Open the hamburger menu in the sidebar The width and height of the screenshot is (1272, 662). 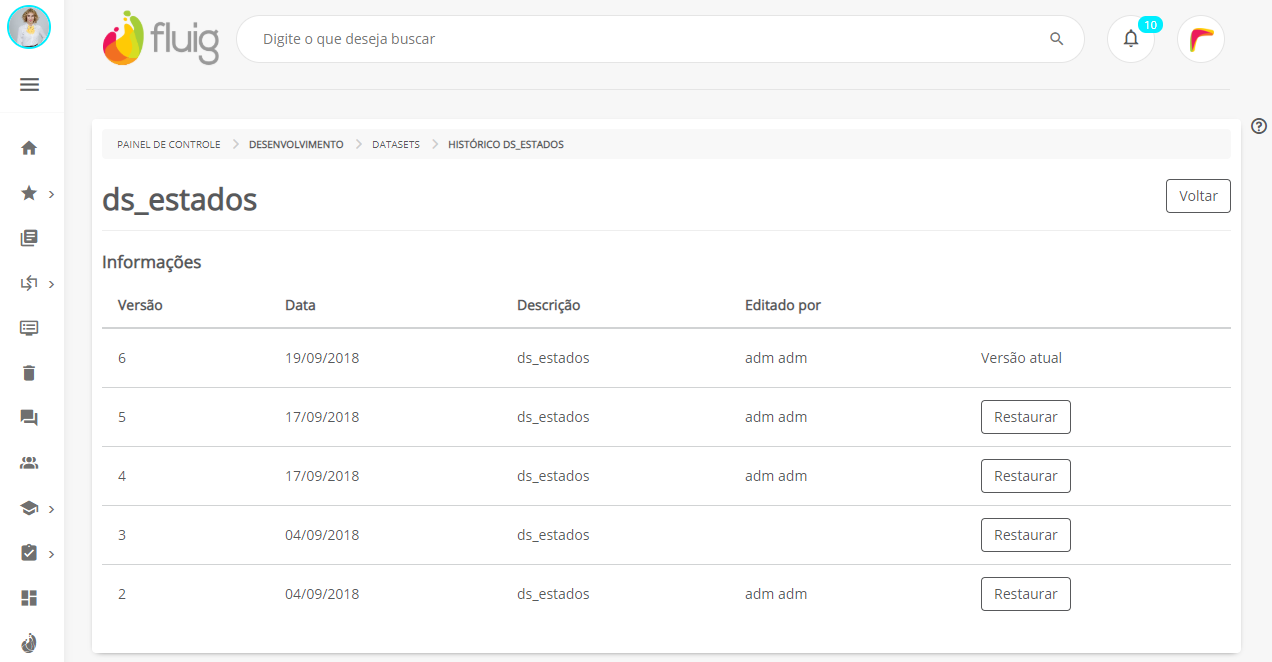pos(29,85)
